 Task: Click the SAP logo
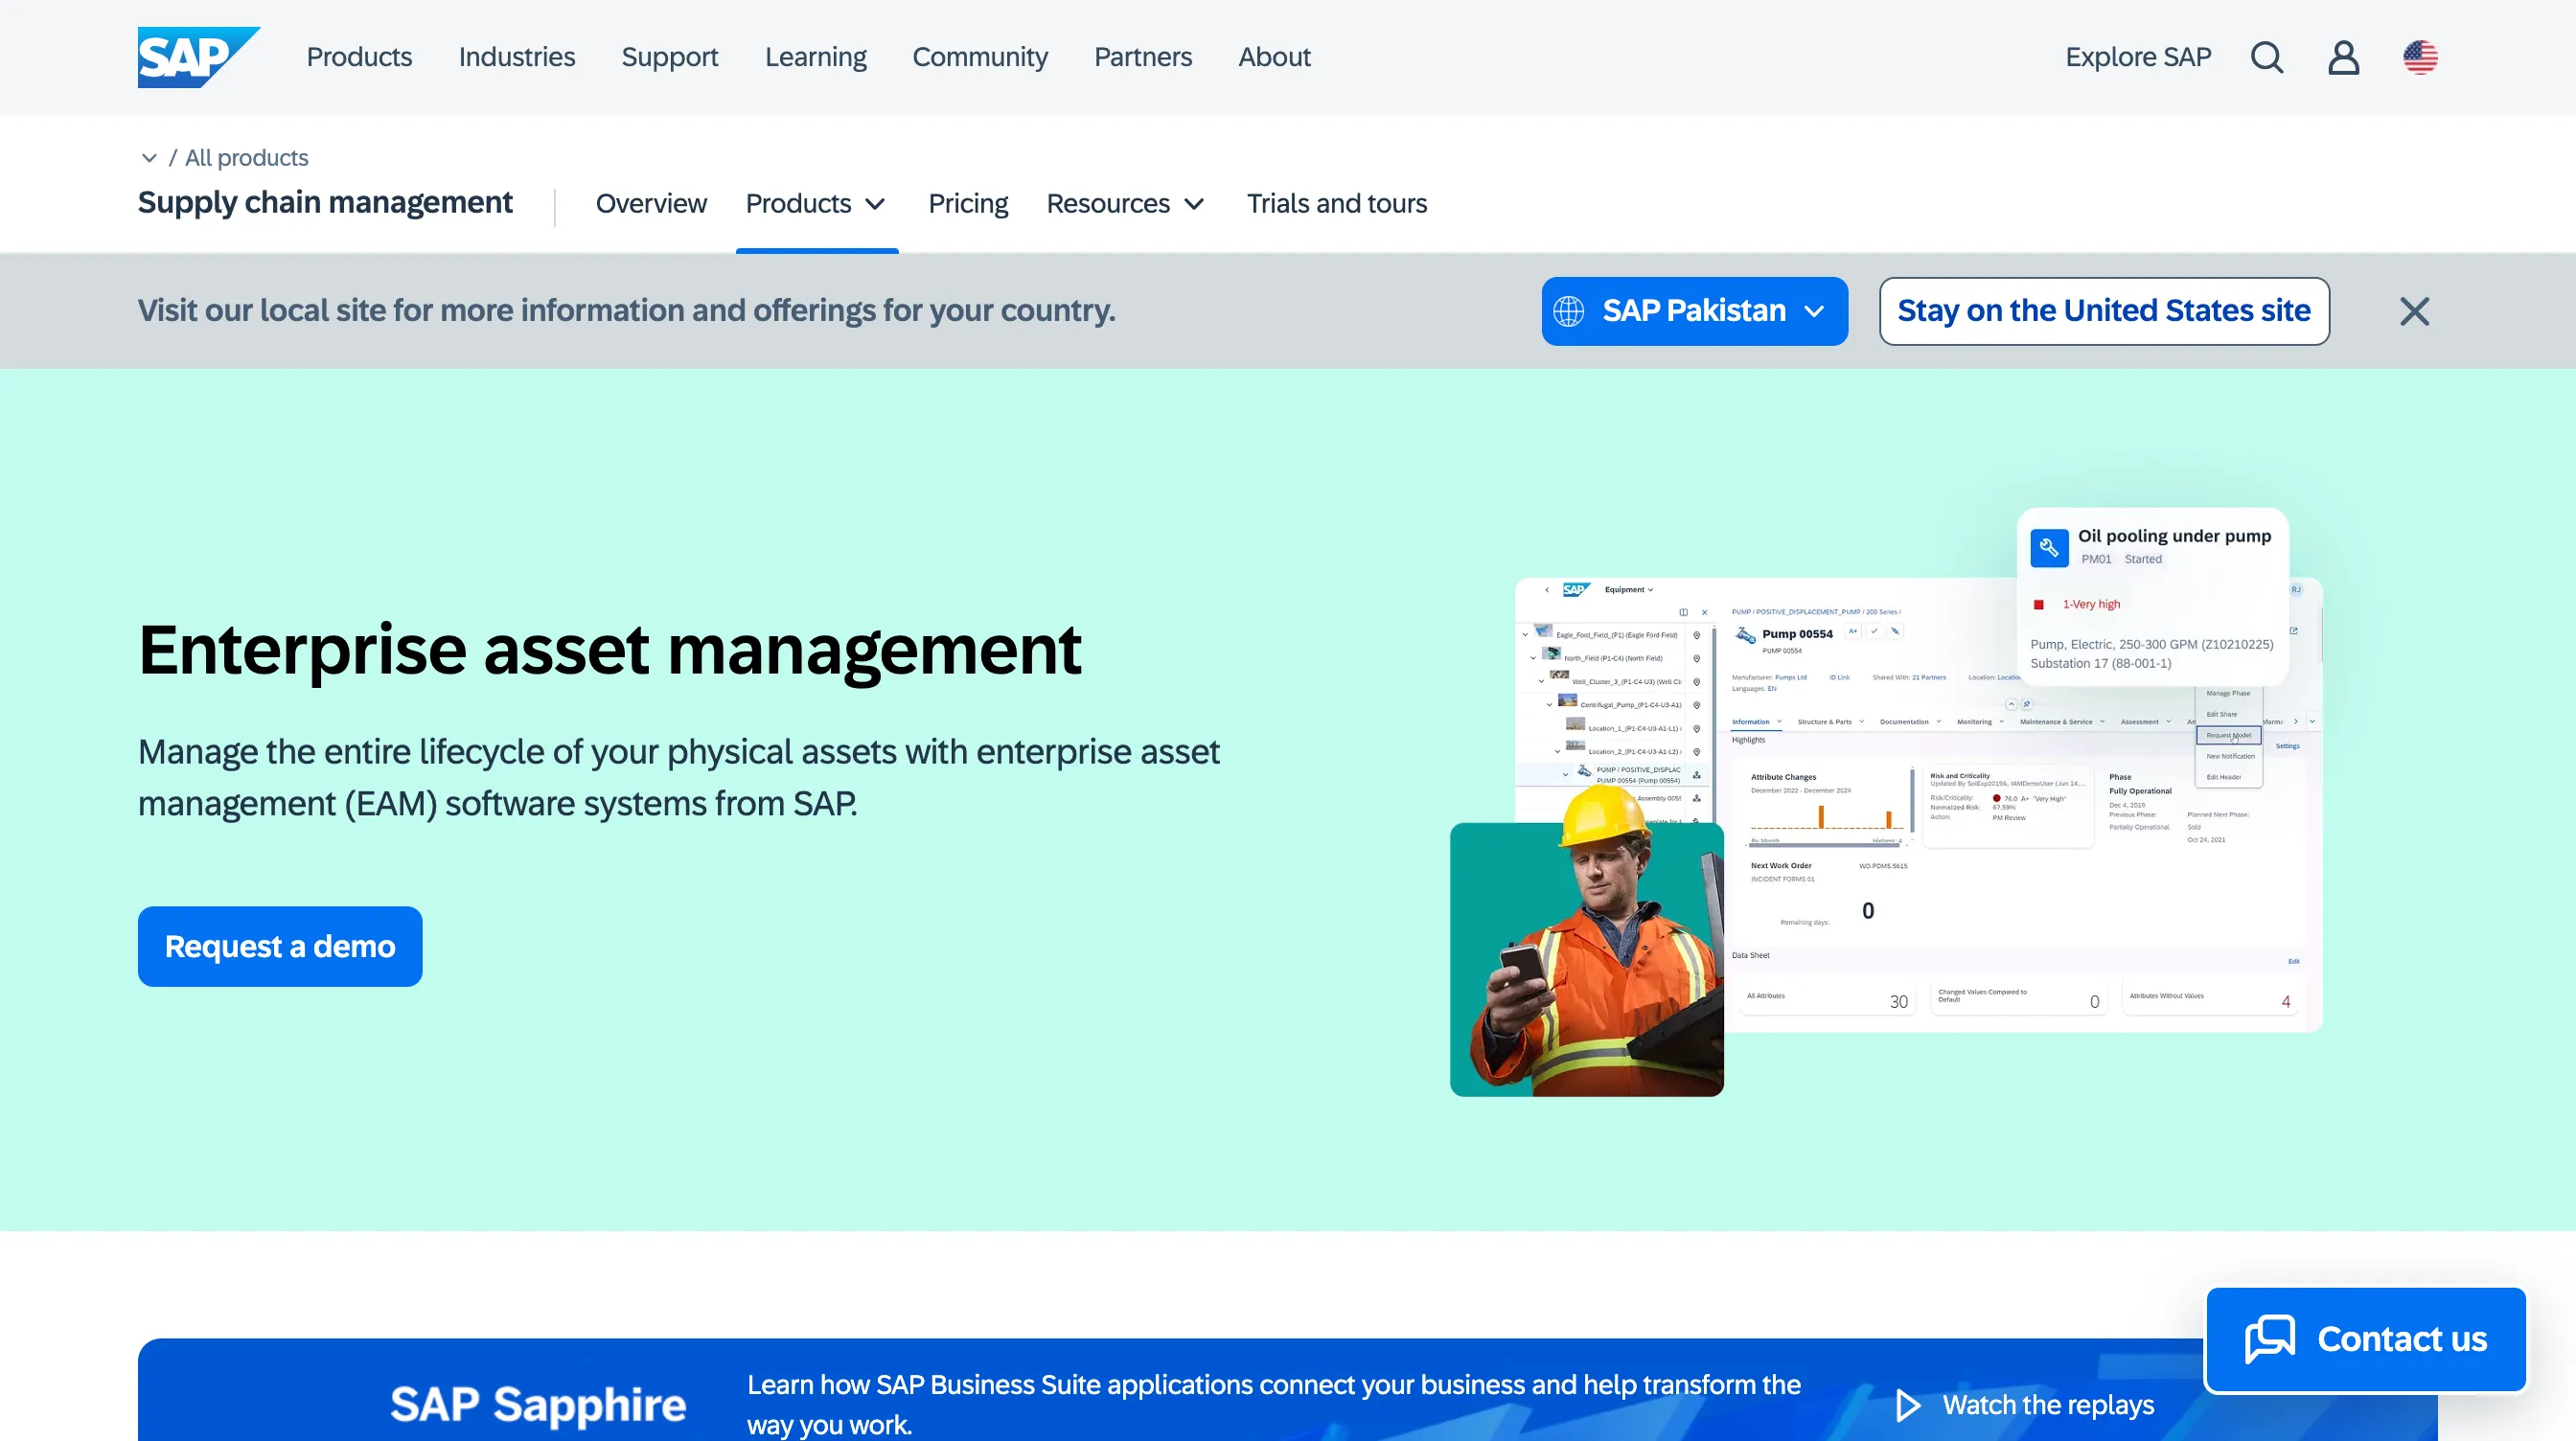pos(198,57)
